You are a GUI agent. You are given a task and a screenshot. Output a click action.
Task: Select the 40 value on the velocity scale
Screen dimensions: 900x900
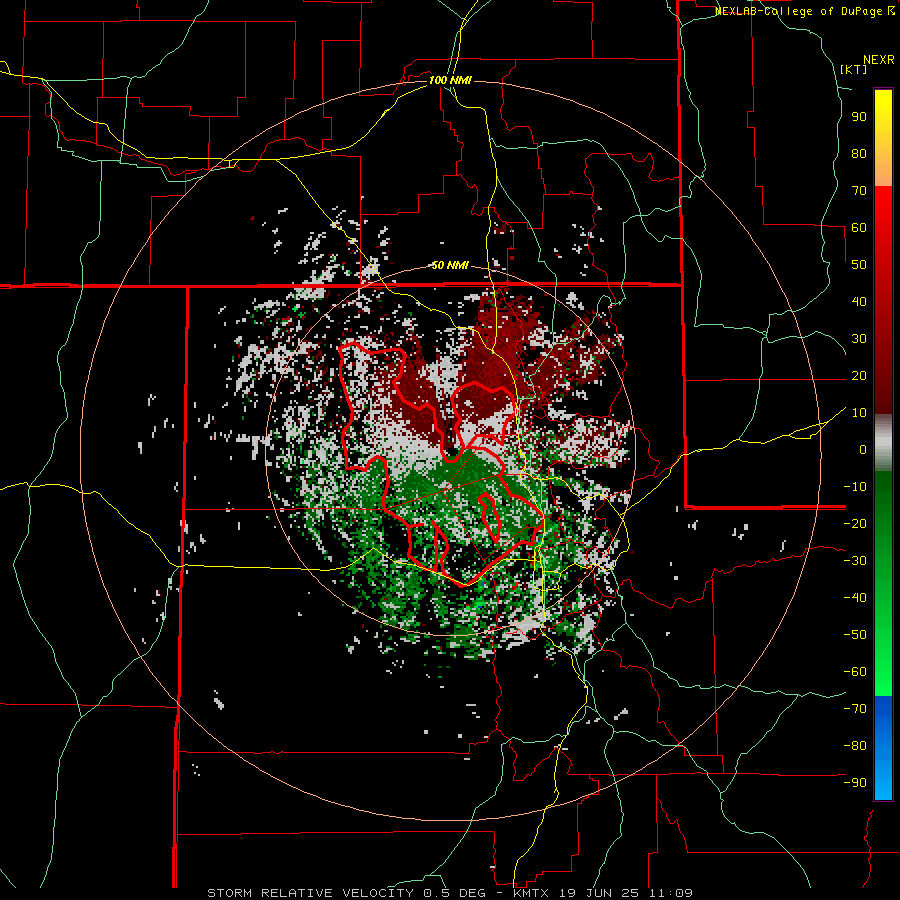click(859, 301)
